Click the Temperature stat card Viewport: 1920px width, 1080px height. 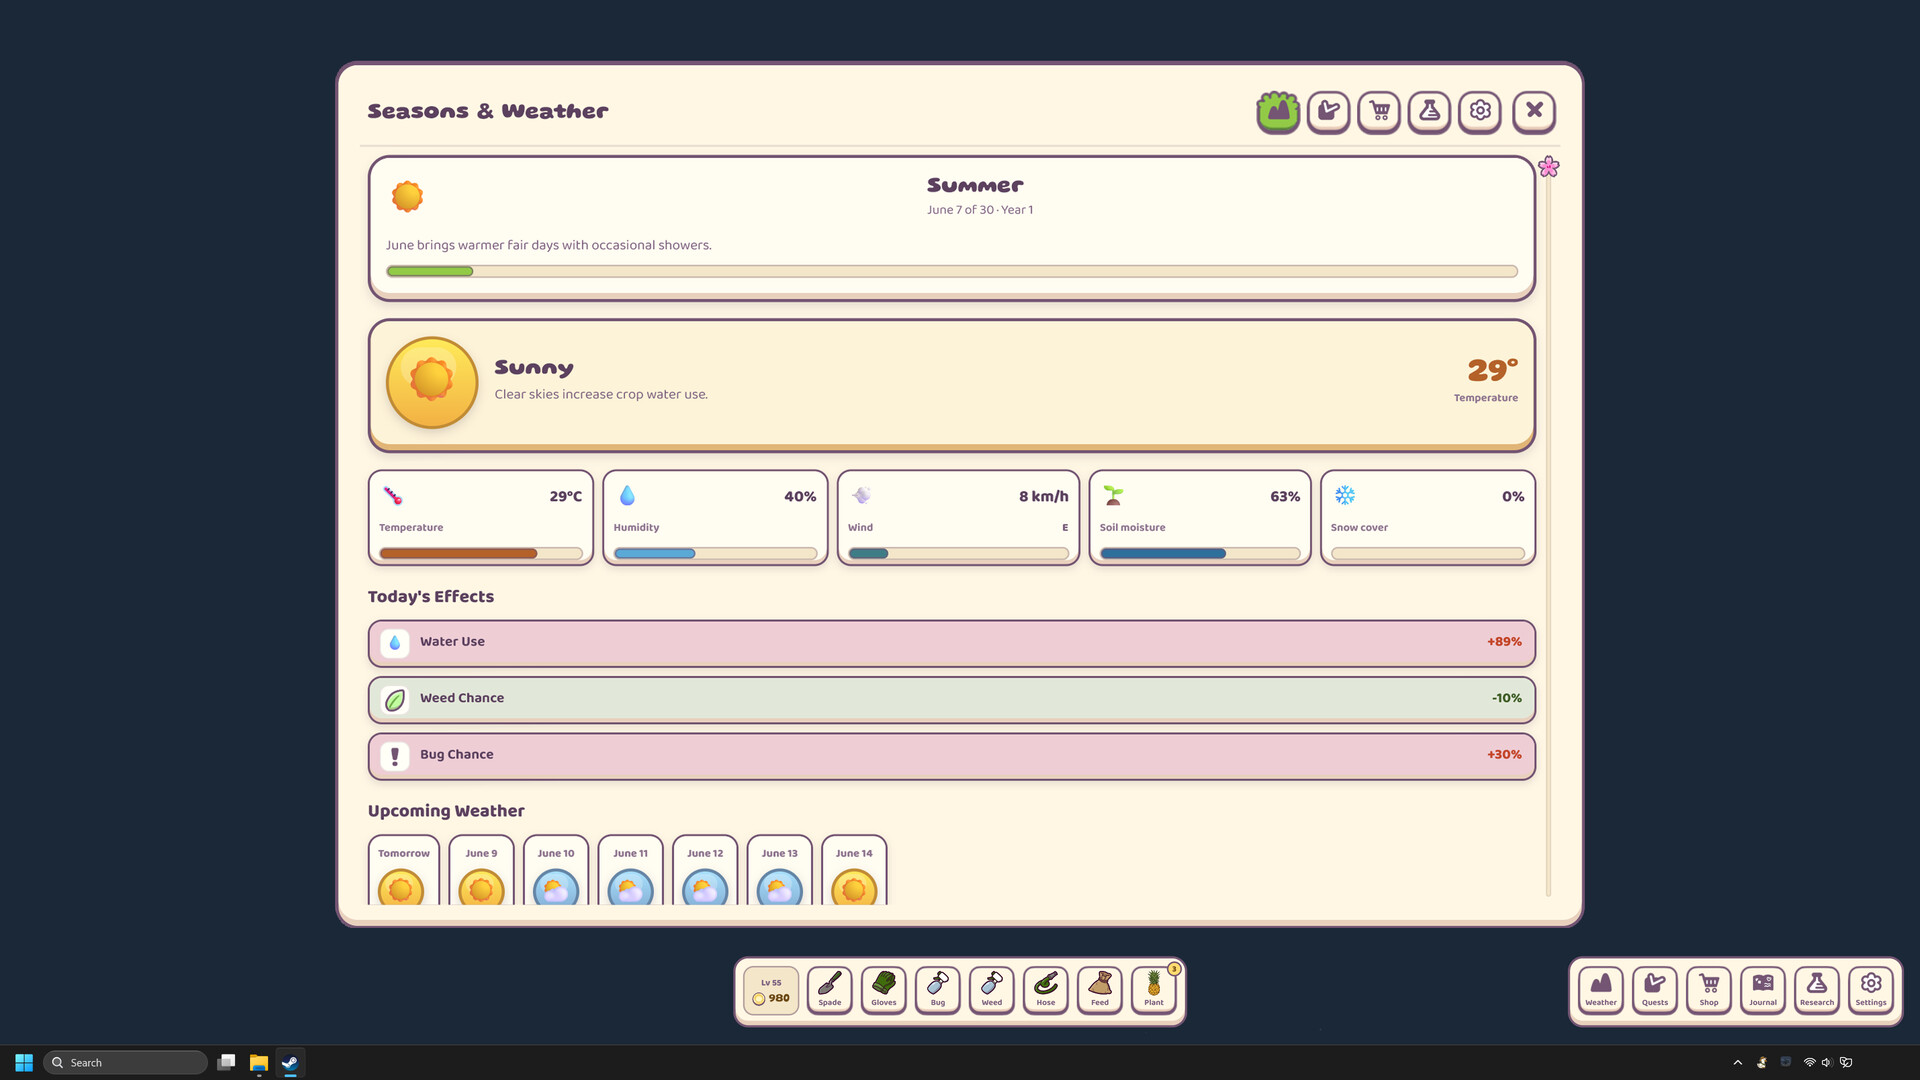[481, 518]
